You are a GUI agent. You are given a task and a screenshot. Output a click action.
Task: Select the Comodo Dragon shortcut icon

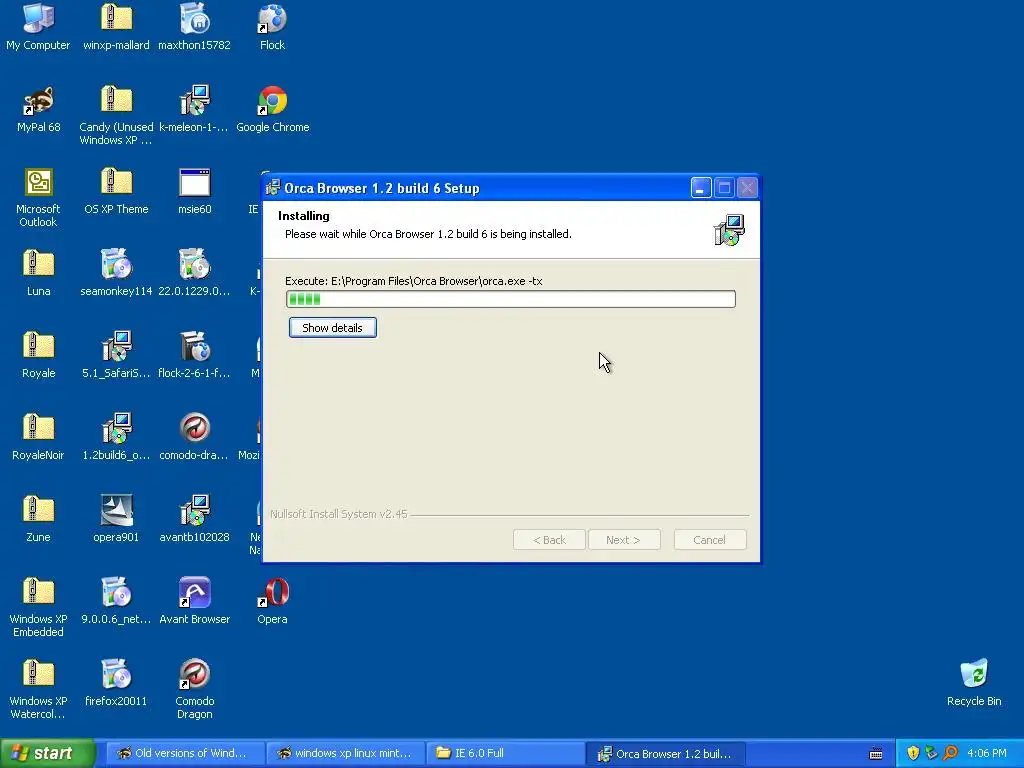click(195, 675)
